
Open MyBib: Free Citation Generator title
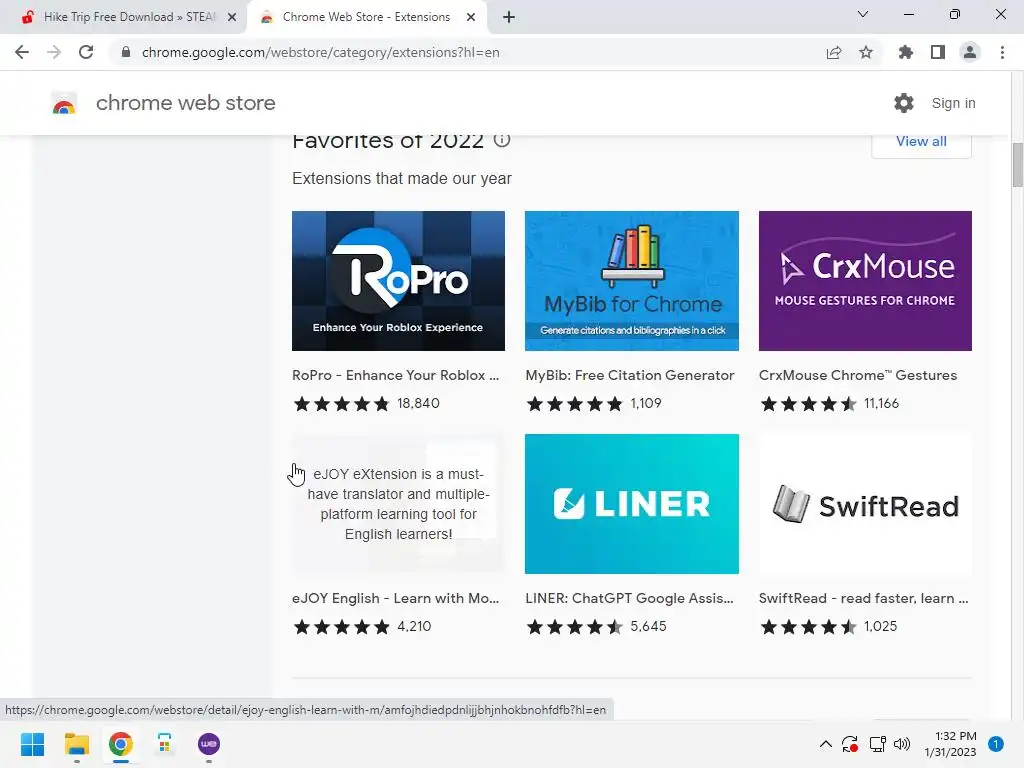point(630,376)
